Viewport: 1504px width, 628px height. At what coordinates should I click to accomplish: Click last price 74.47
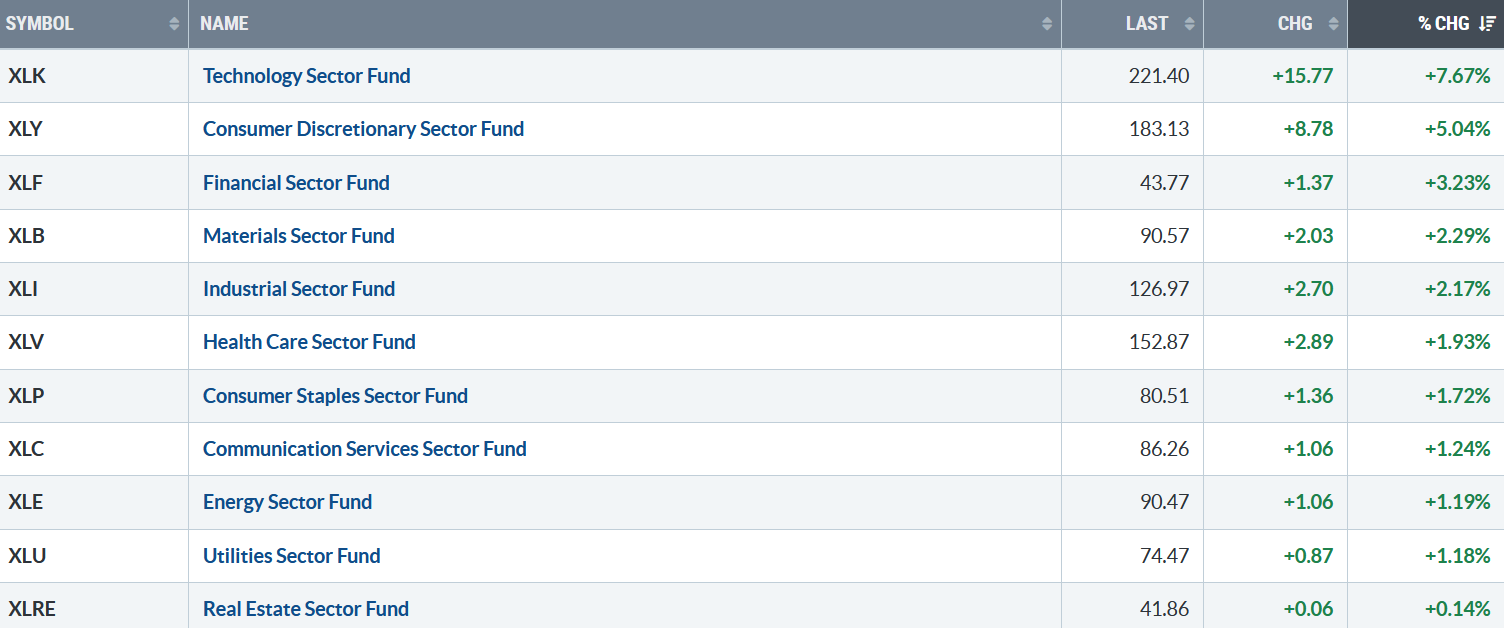(x=1164, y=556)
